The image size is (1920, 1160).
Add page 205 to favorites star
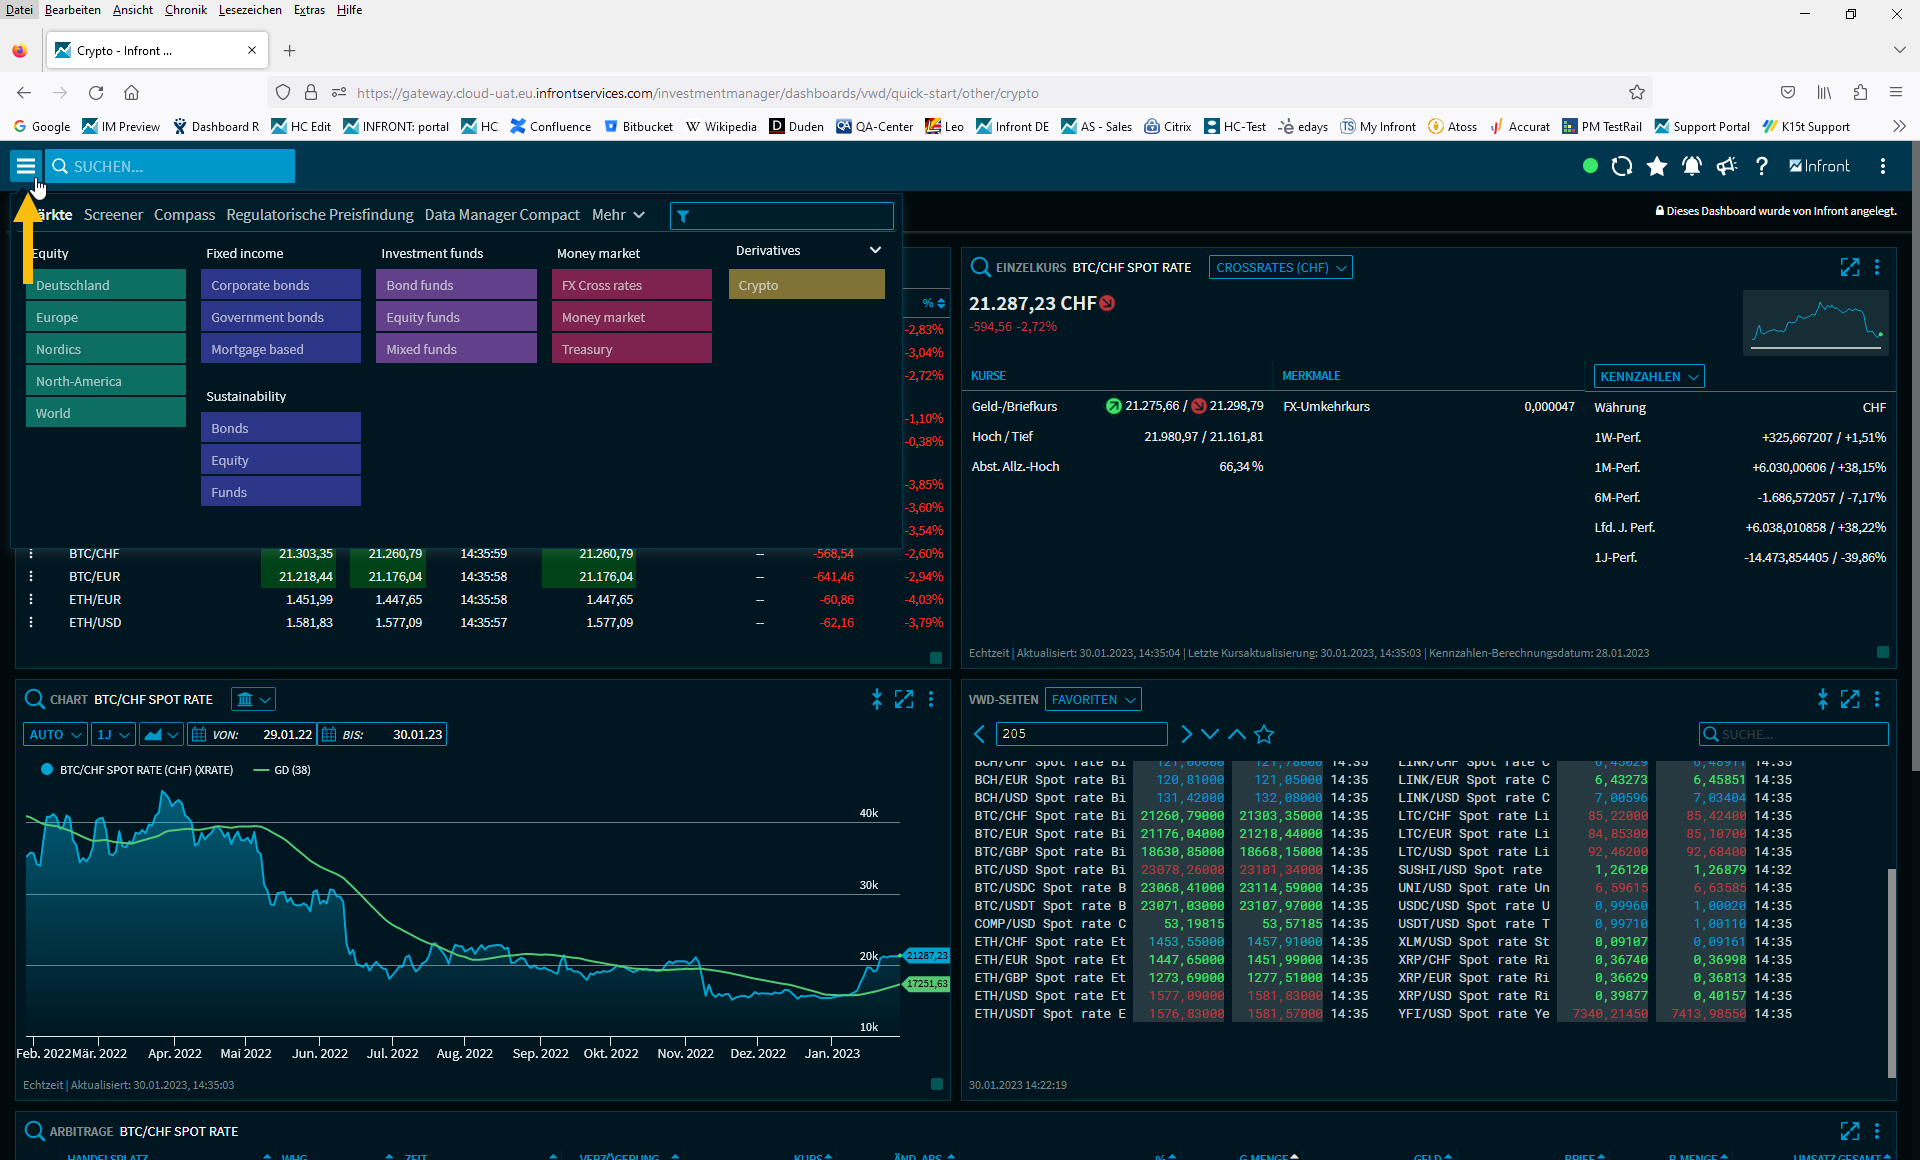coord(1264,734)
